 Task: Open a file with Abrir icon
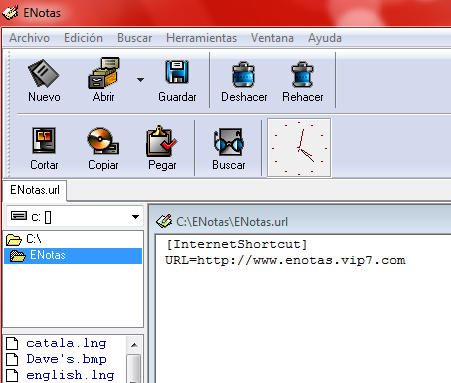pyautogui.click(x=104, y=73)
